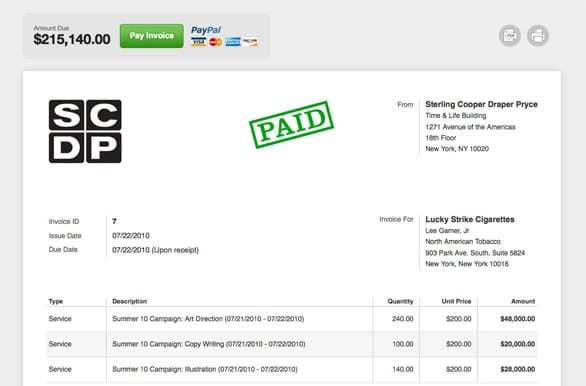Viewport: 586px width, 386px height.
Task: Click the Time & Life Building line
Action: 456,115
